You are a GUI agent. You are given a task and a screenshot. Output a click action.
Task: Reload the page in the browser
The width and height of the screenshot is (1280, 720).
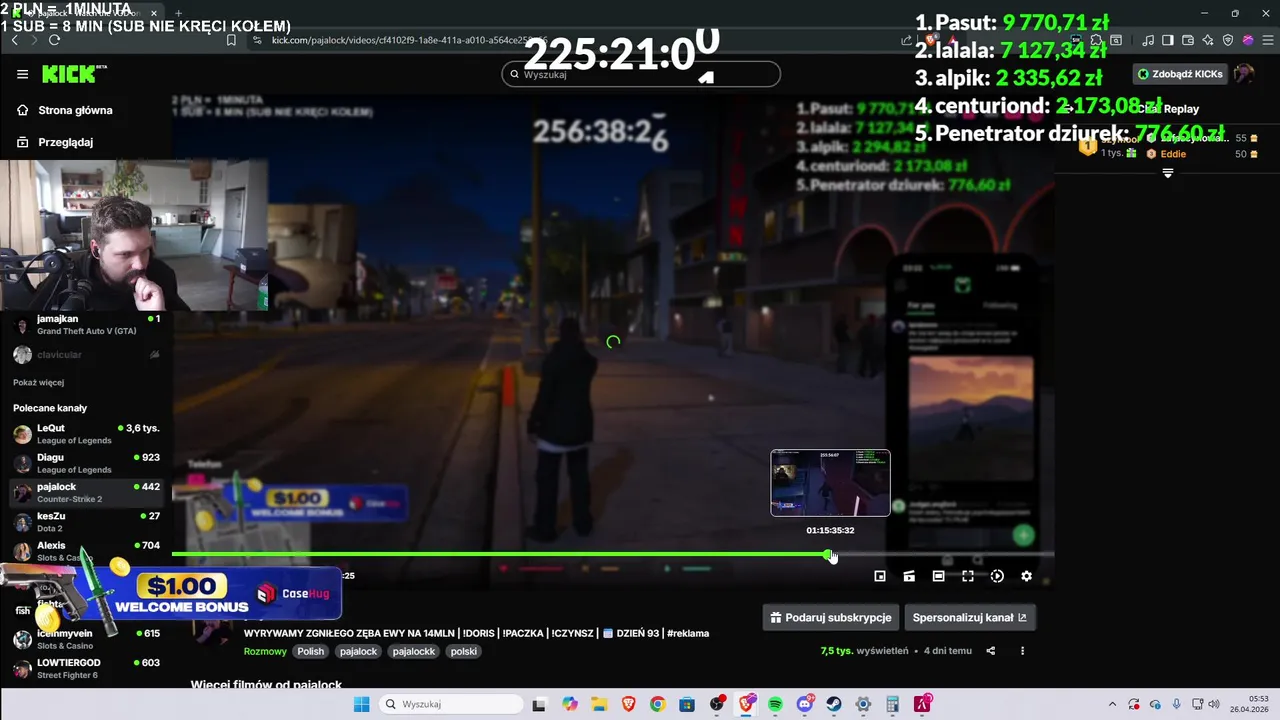[54, 40]
